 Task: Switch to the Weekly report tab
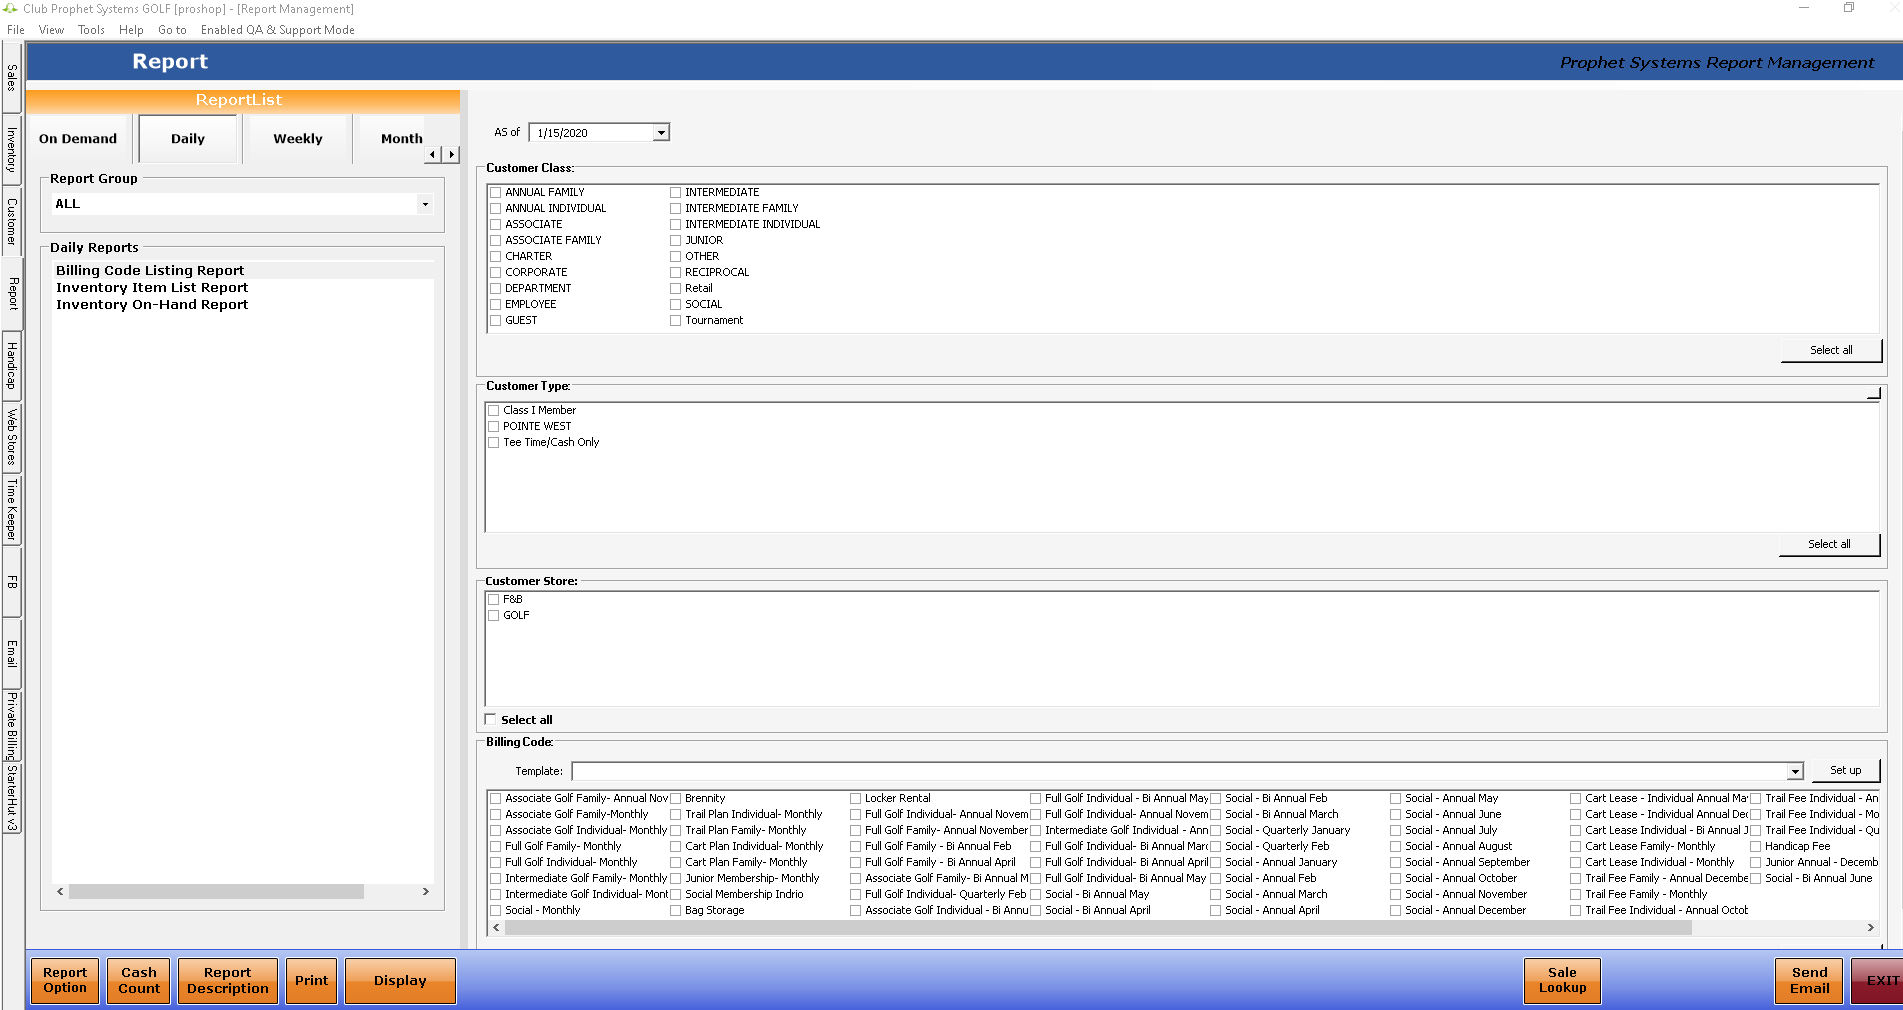tap(298, 139)
